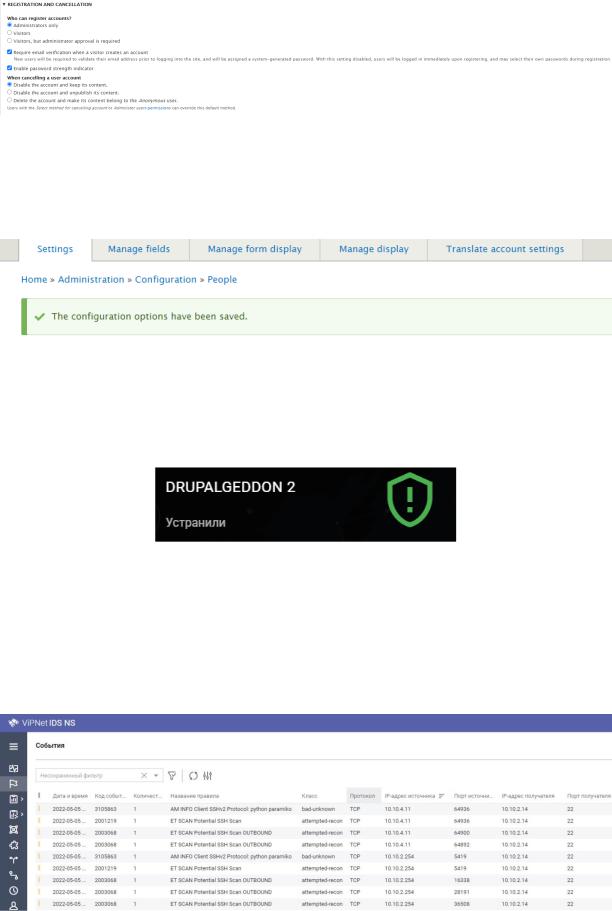Choose 'Disable the account and unpublish its content'
The width and height of the screenshot is (612, 911).
(9, 92)
